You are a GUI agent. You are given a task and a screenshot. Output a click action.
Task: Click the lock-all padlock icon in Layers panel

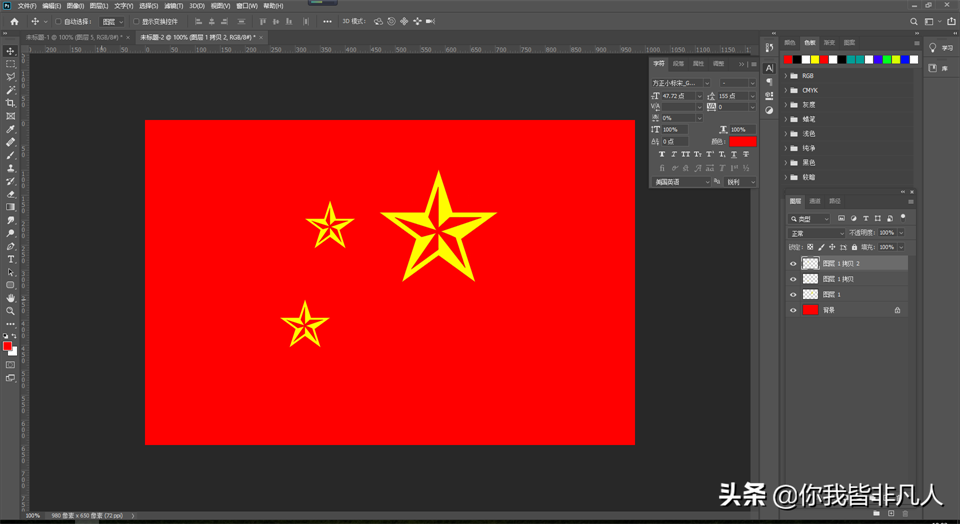(854, 247)
